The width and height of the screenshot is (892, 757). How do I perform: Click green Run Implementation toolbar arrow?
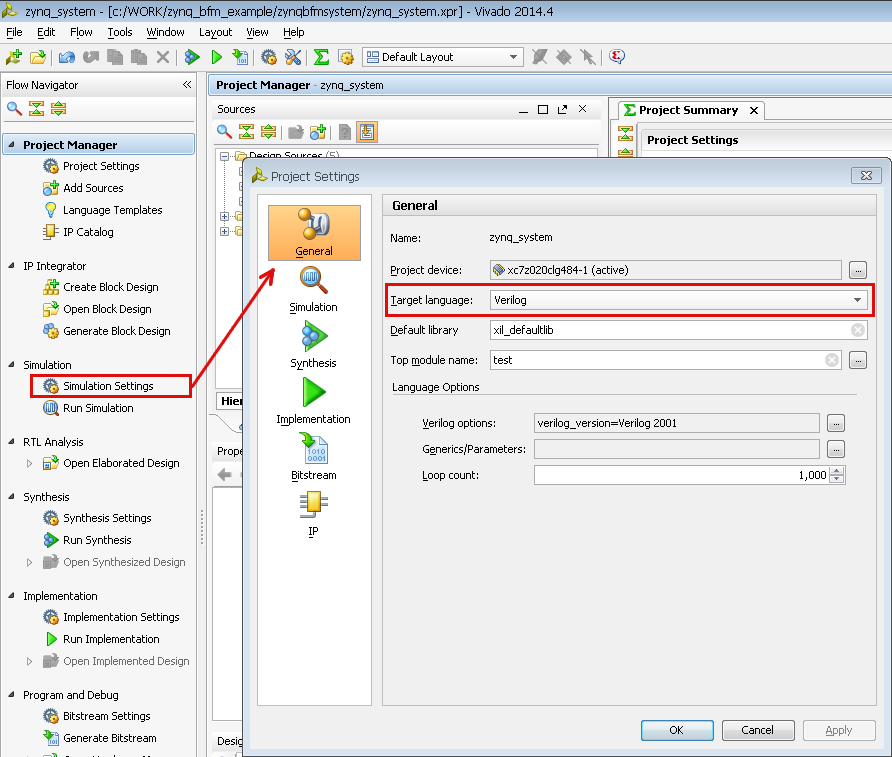(216, 57)
